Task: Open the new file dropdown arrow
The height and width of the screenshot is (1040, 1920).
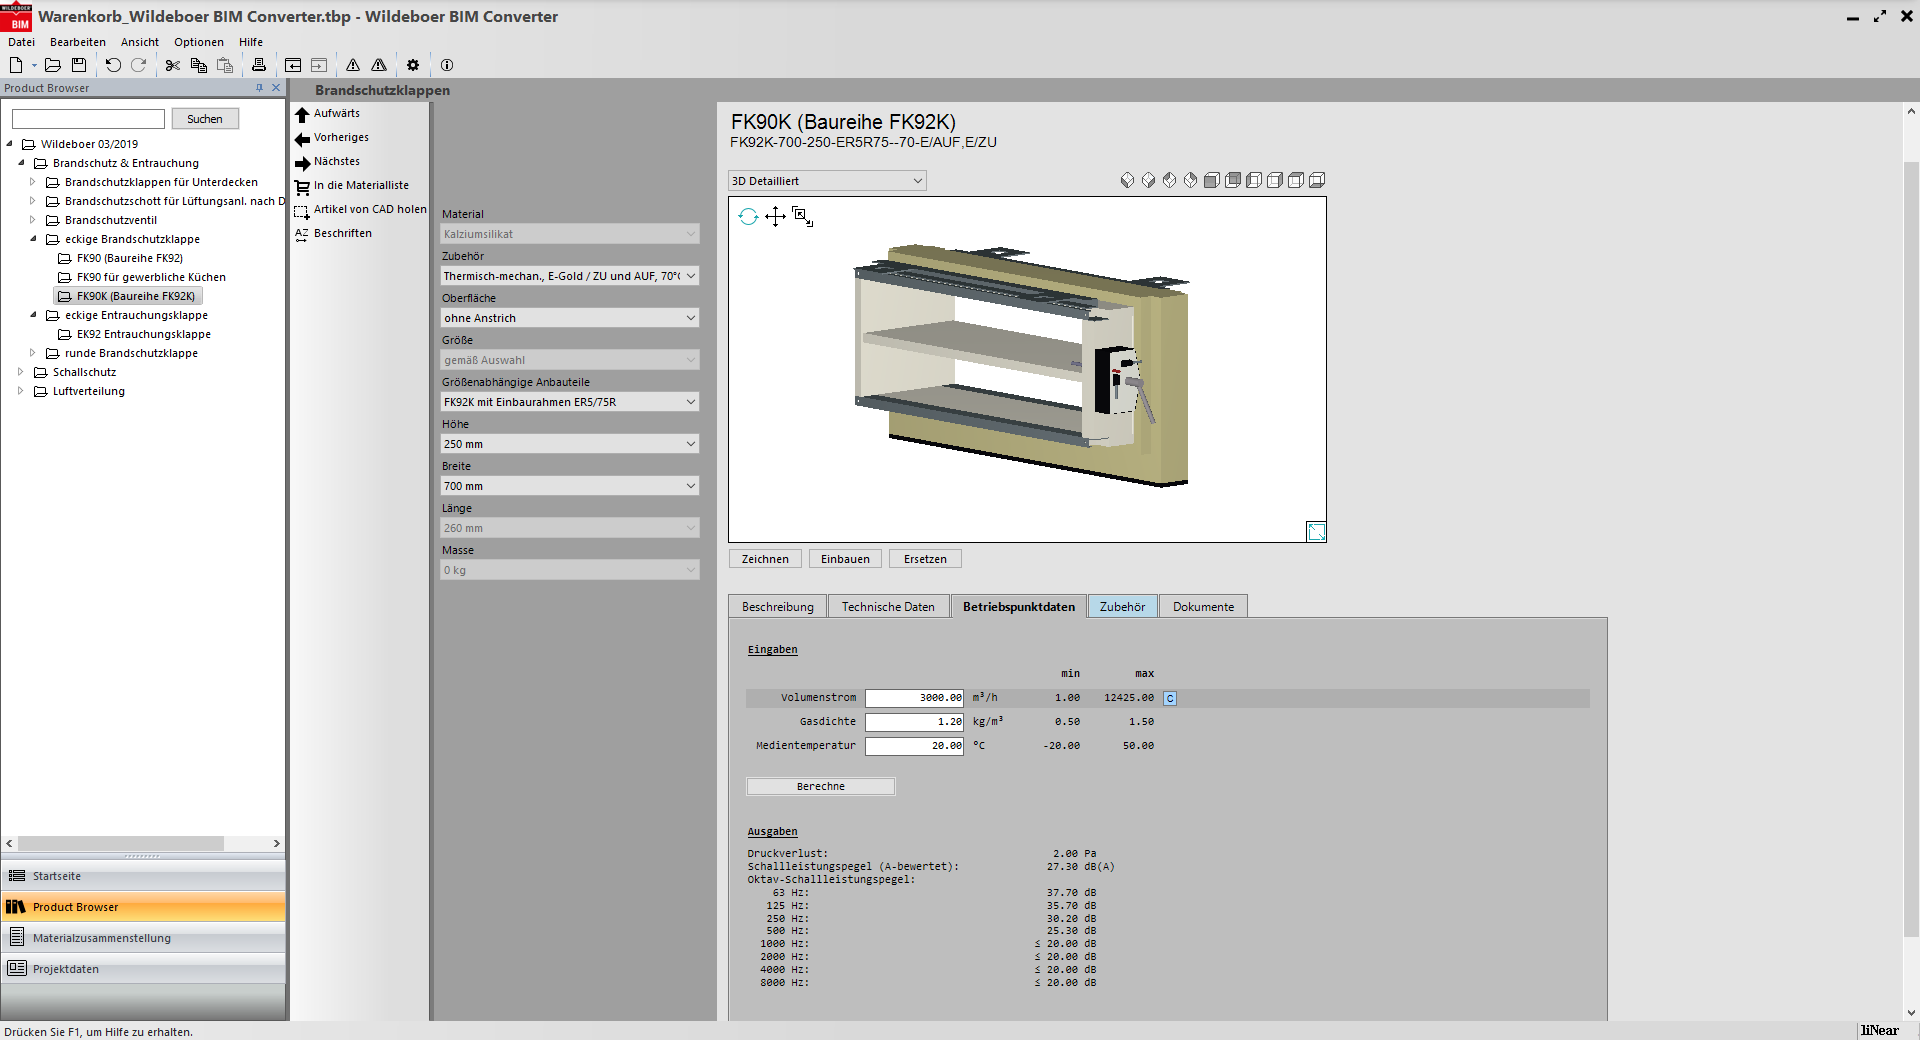Action: 34,65
